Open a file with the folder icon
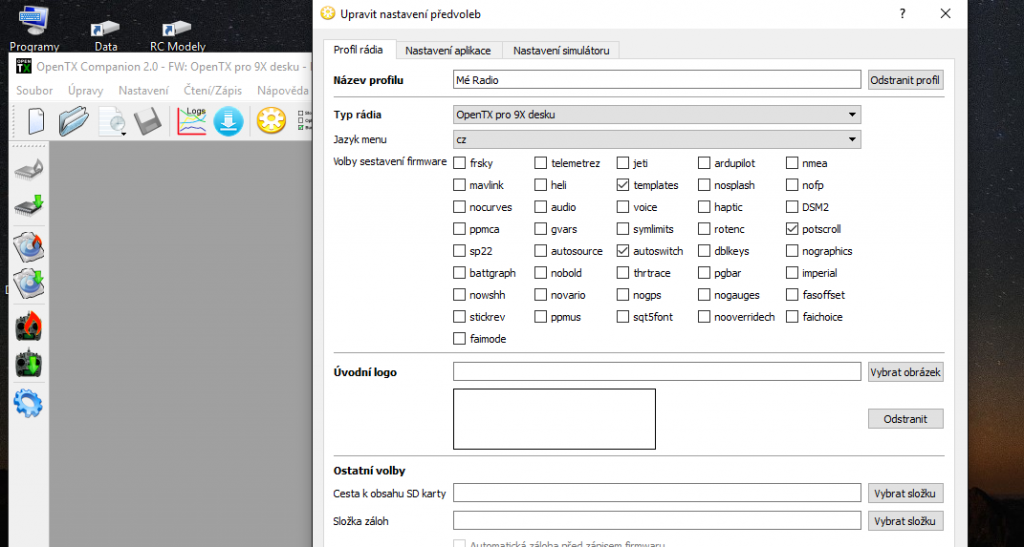 73,122
